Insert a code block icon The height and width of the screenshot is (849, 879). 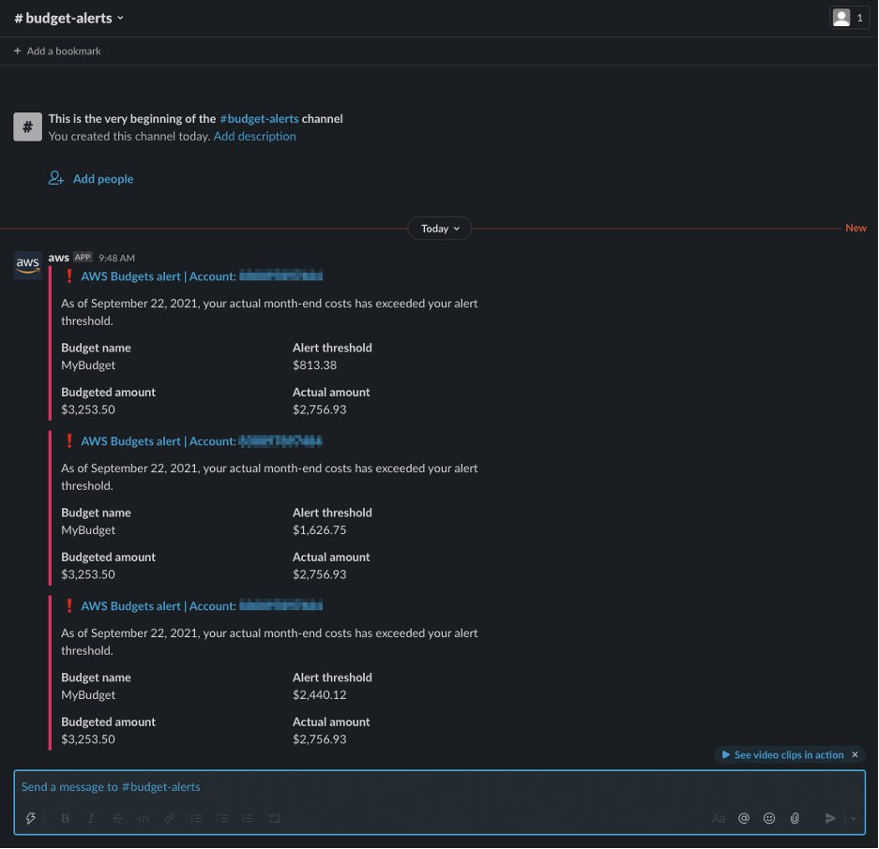(x=274, y=818)
